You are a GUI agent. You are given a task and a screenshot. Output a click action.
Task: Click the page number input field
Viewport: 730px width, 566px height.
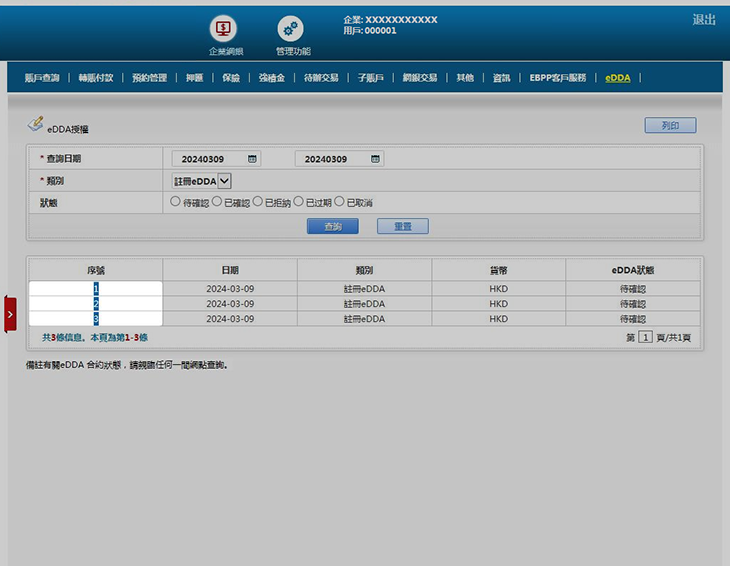[x=645, y=338]
